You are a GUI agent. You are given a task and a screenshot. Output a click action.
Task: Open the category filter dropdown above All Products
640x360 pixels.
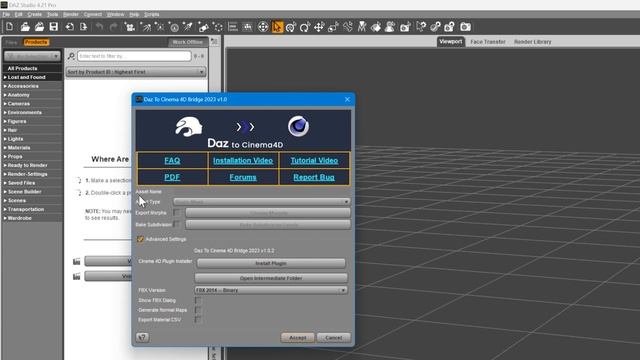coord(32,56)
